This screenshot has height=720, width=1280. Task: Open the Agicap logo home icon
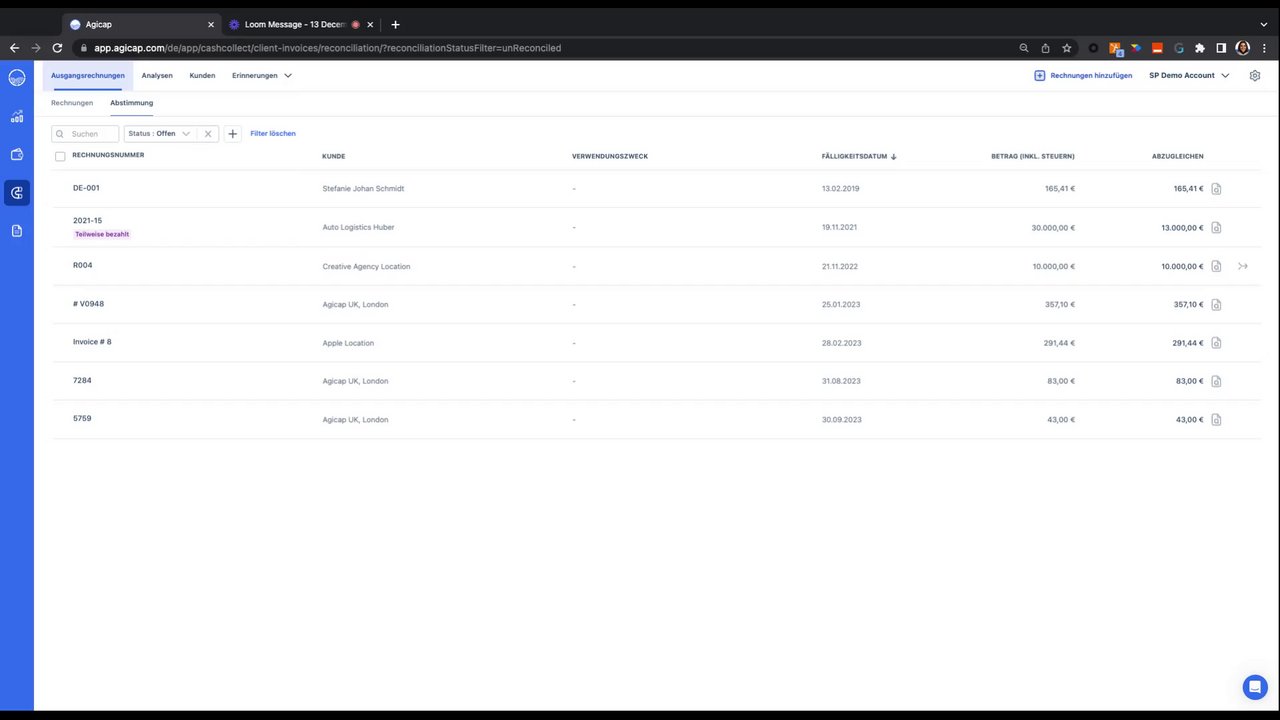point(17,77)
